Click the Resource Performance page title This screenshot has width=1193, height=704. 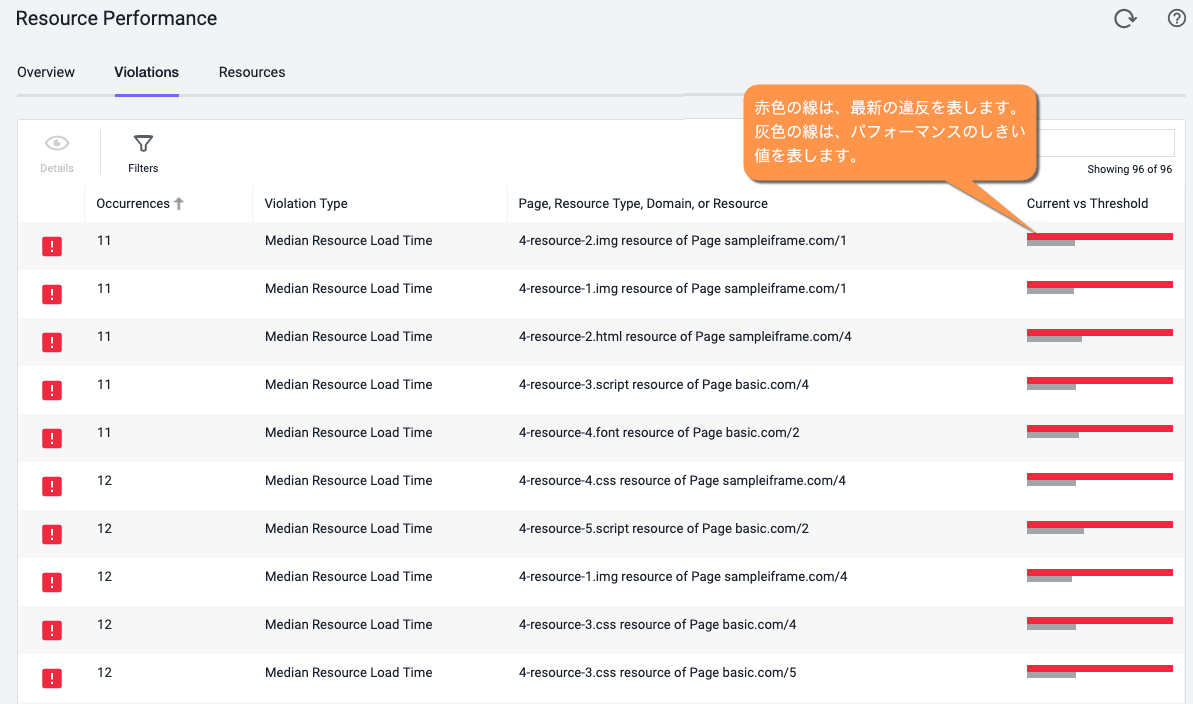[x=116, y=18]
